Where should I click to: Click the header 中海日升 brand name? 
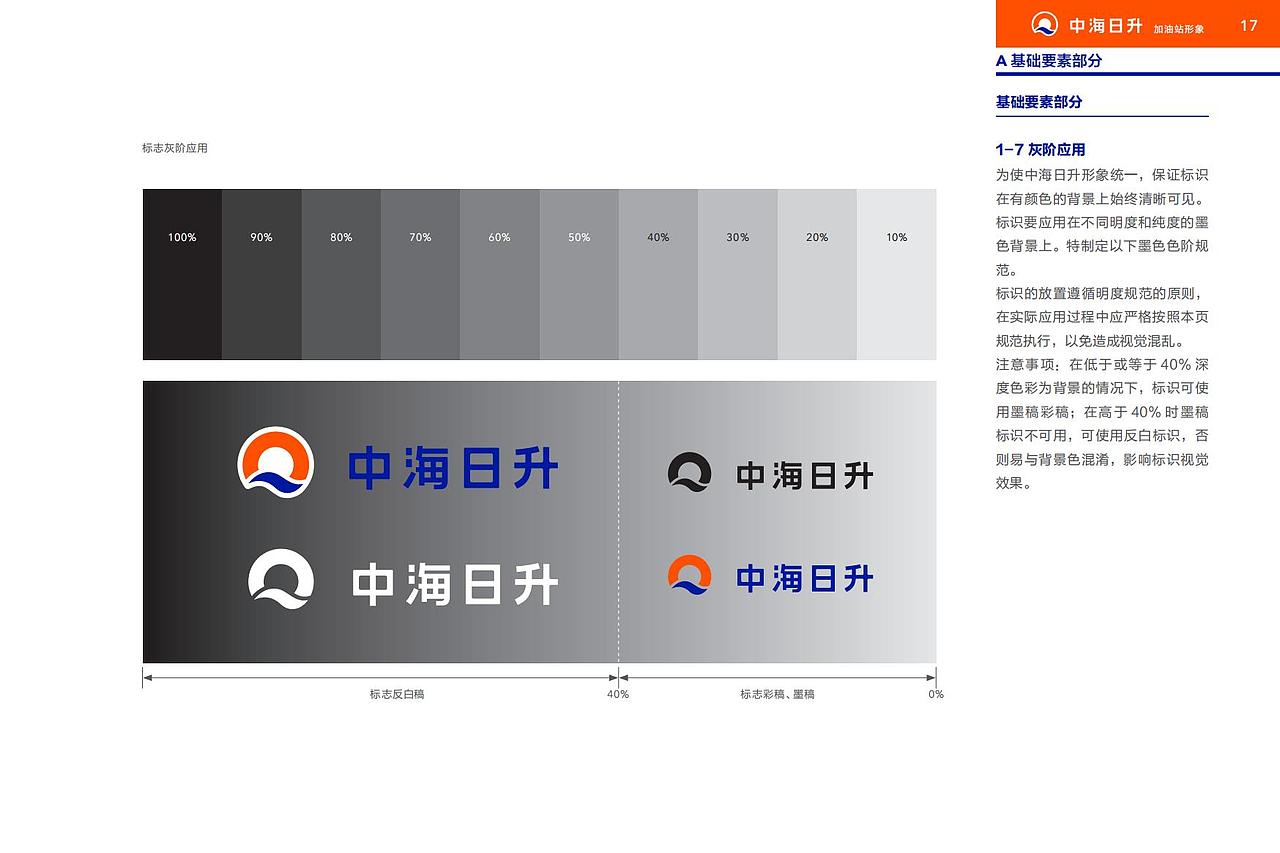(1105, 26)
